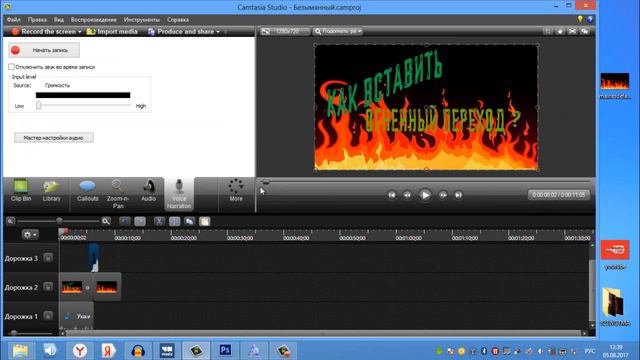Image resolution: width=640 pixels, height=360 pixels.
Task: Click the step backward button
Action: 407,195
